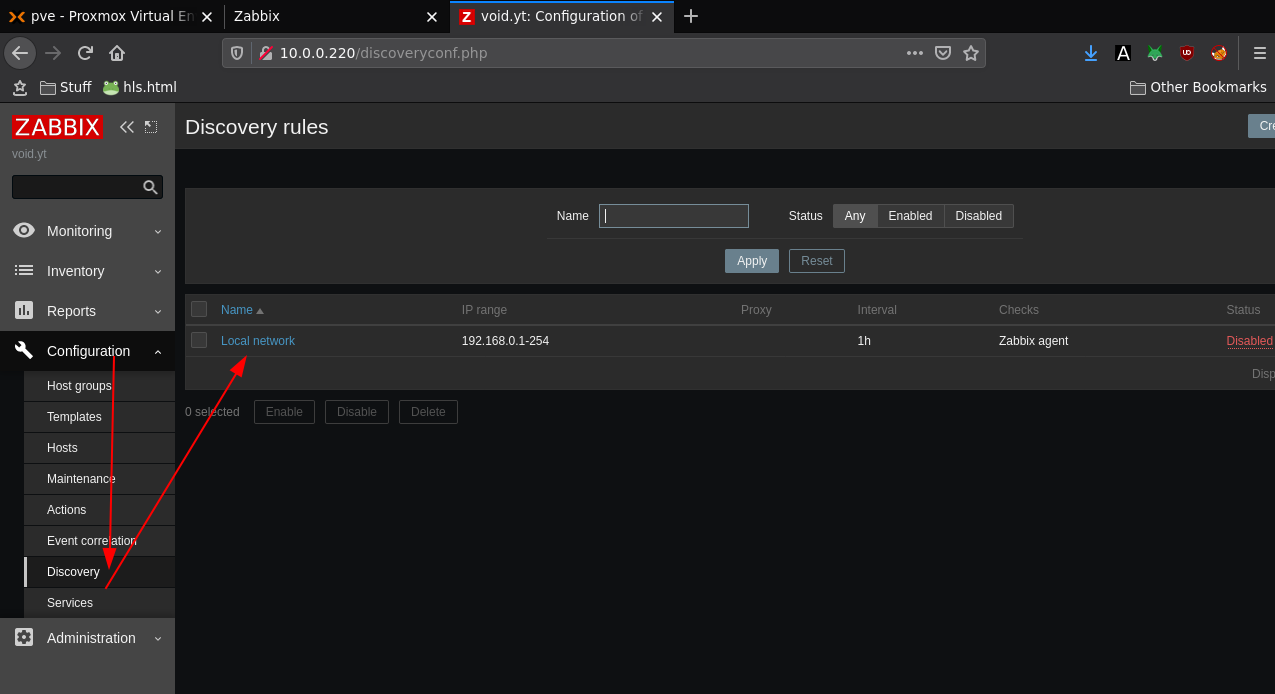Open the uBlock Origin shield icon
This screenshot has width=1275, height=694.
click(1187, 53)
